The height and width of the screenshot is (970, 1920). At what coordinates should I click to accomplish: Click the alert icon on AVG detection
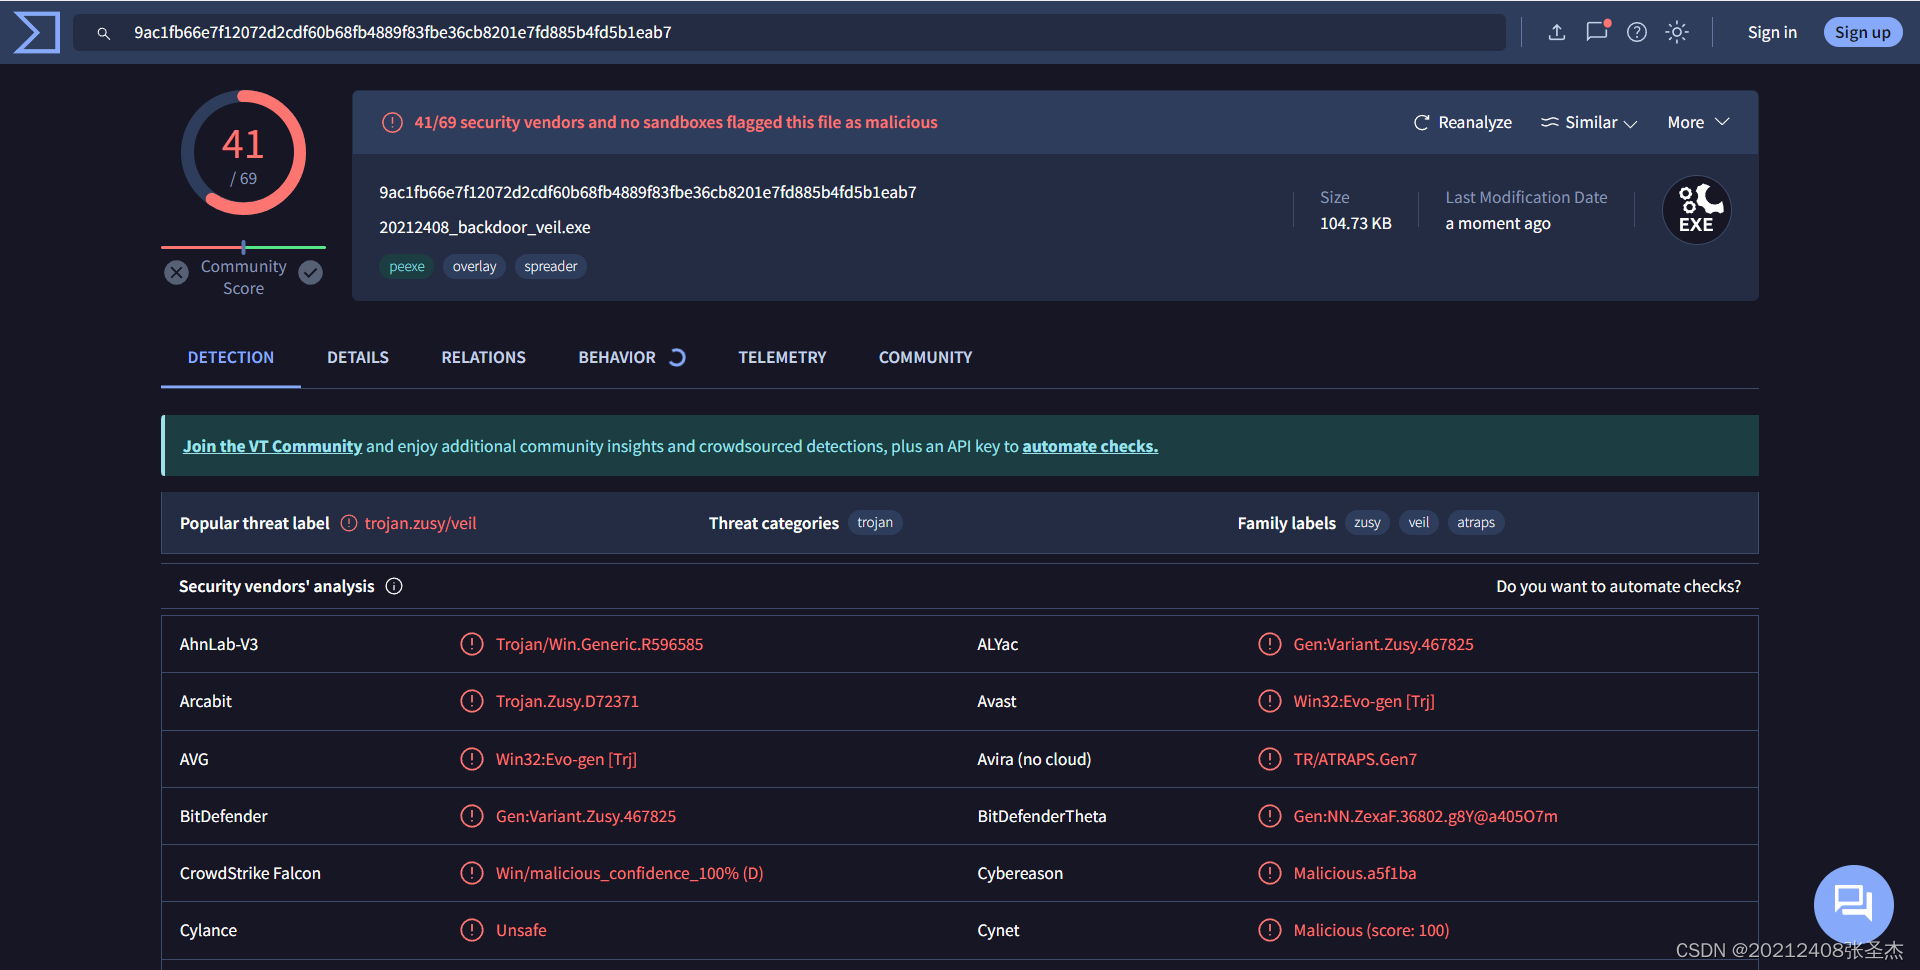point(472,759)
